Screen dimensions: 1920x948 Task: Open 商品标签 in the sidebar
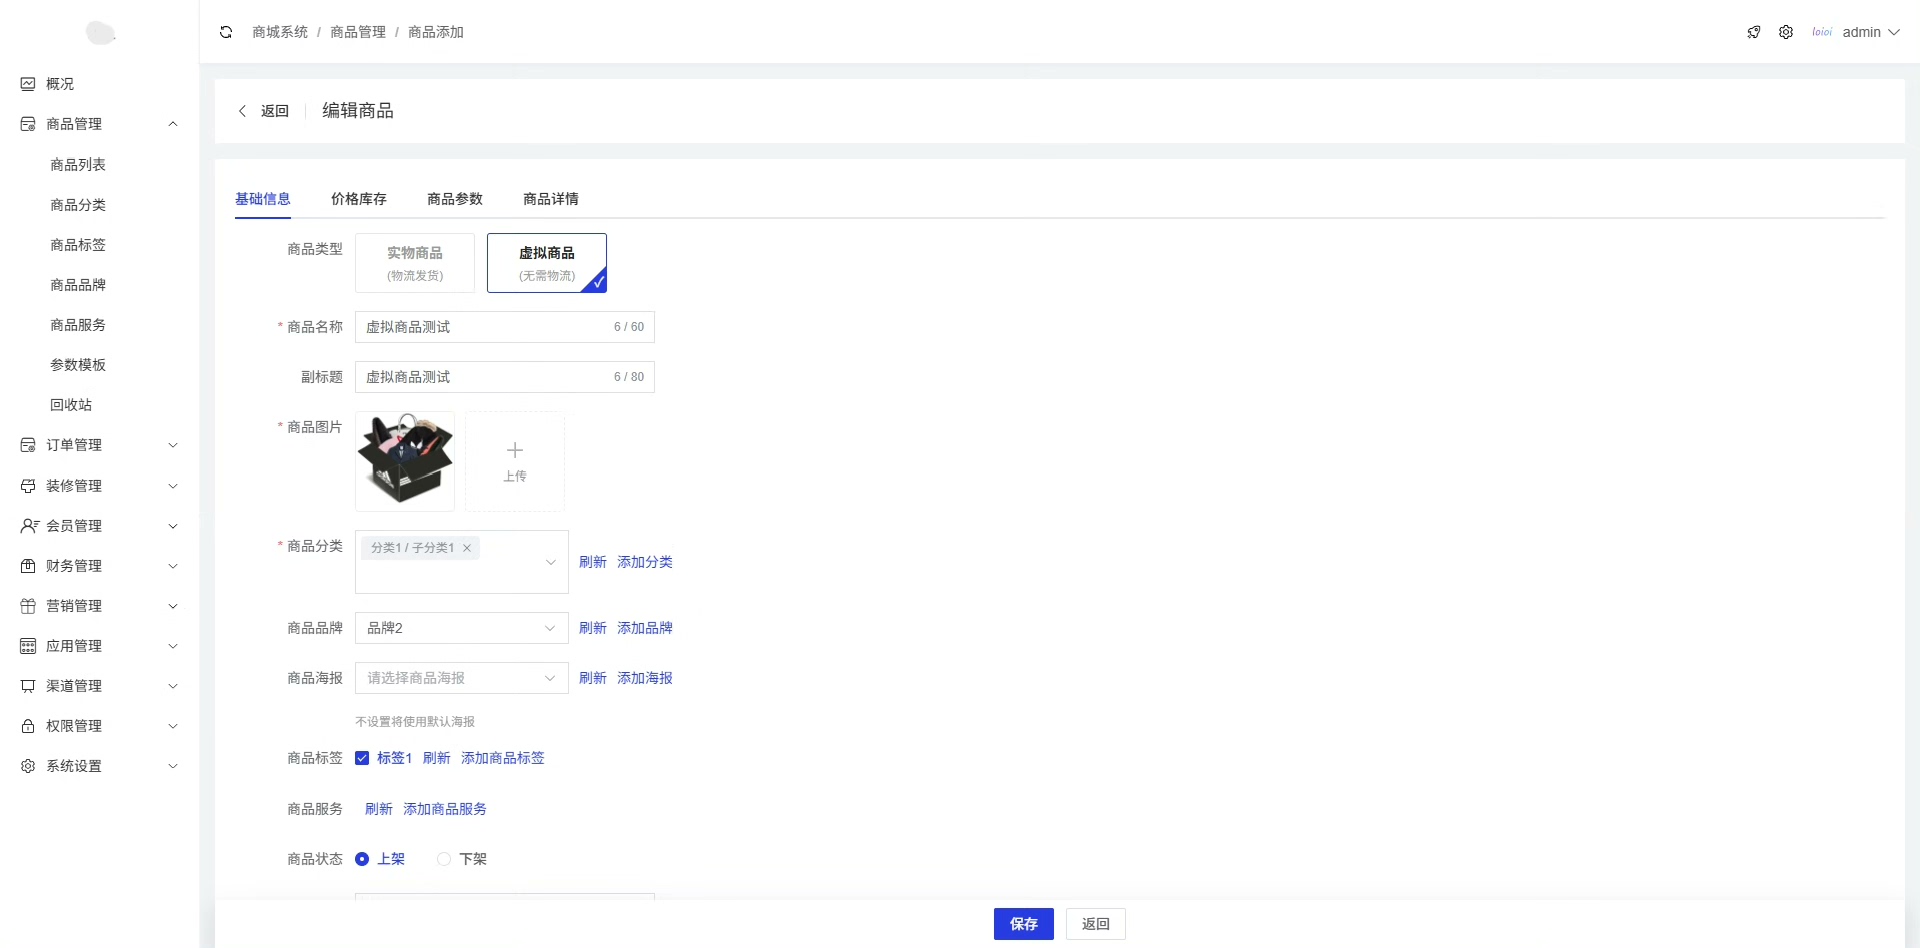point(78,245)
